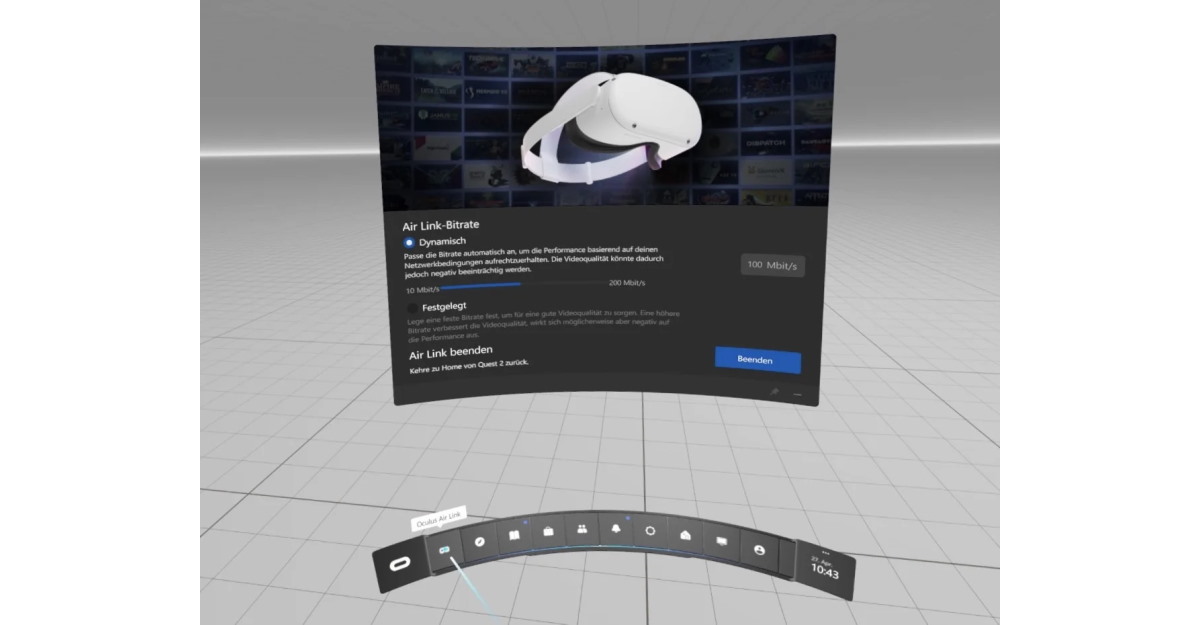Open the Home house icon in dock
Viewport: 1200px width, 625px height.
point(685,535)
